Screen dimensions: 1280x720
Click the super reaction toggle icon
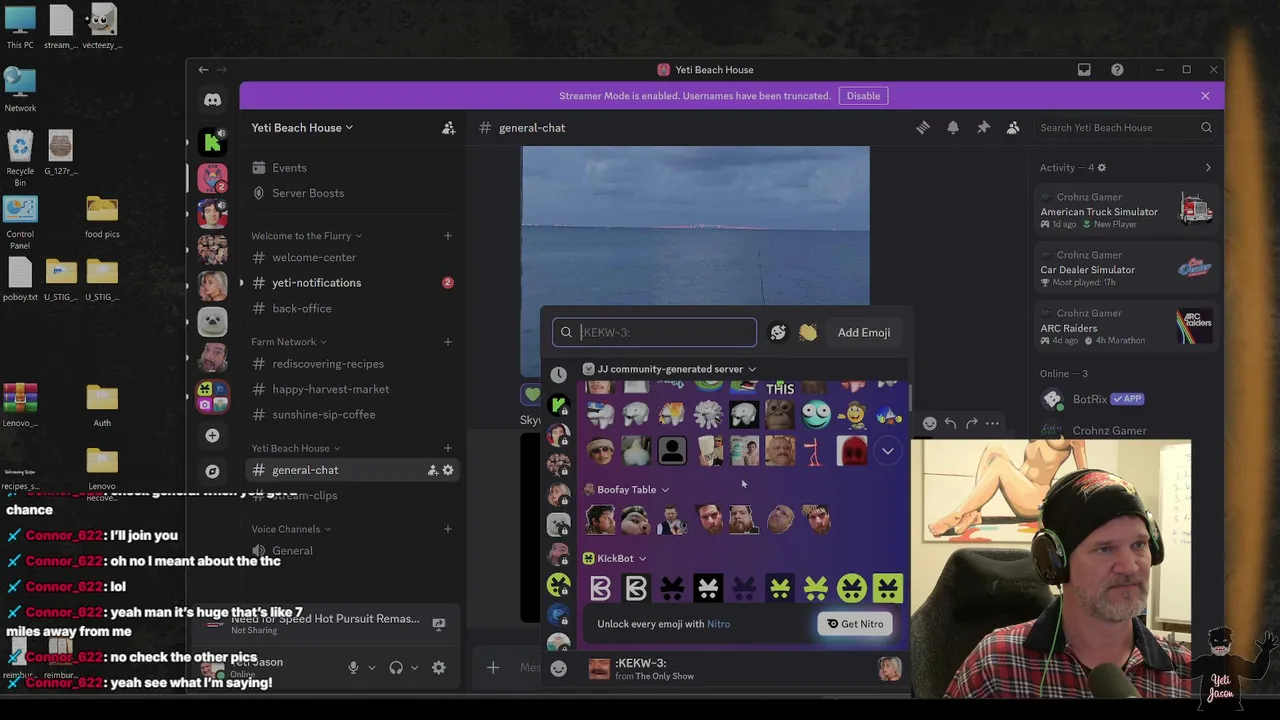click(x=778, y=333)
